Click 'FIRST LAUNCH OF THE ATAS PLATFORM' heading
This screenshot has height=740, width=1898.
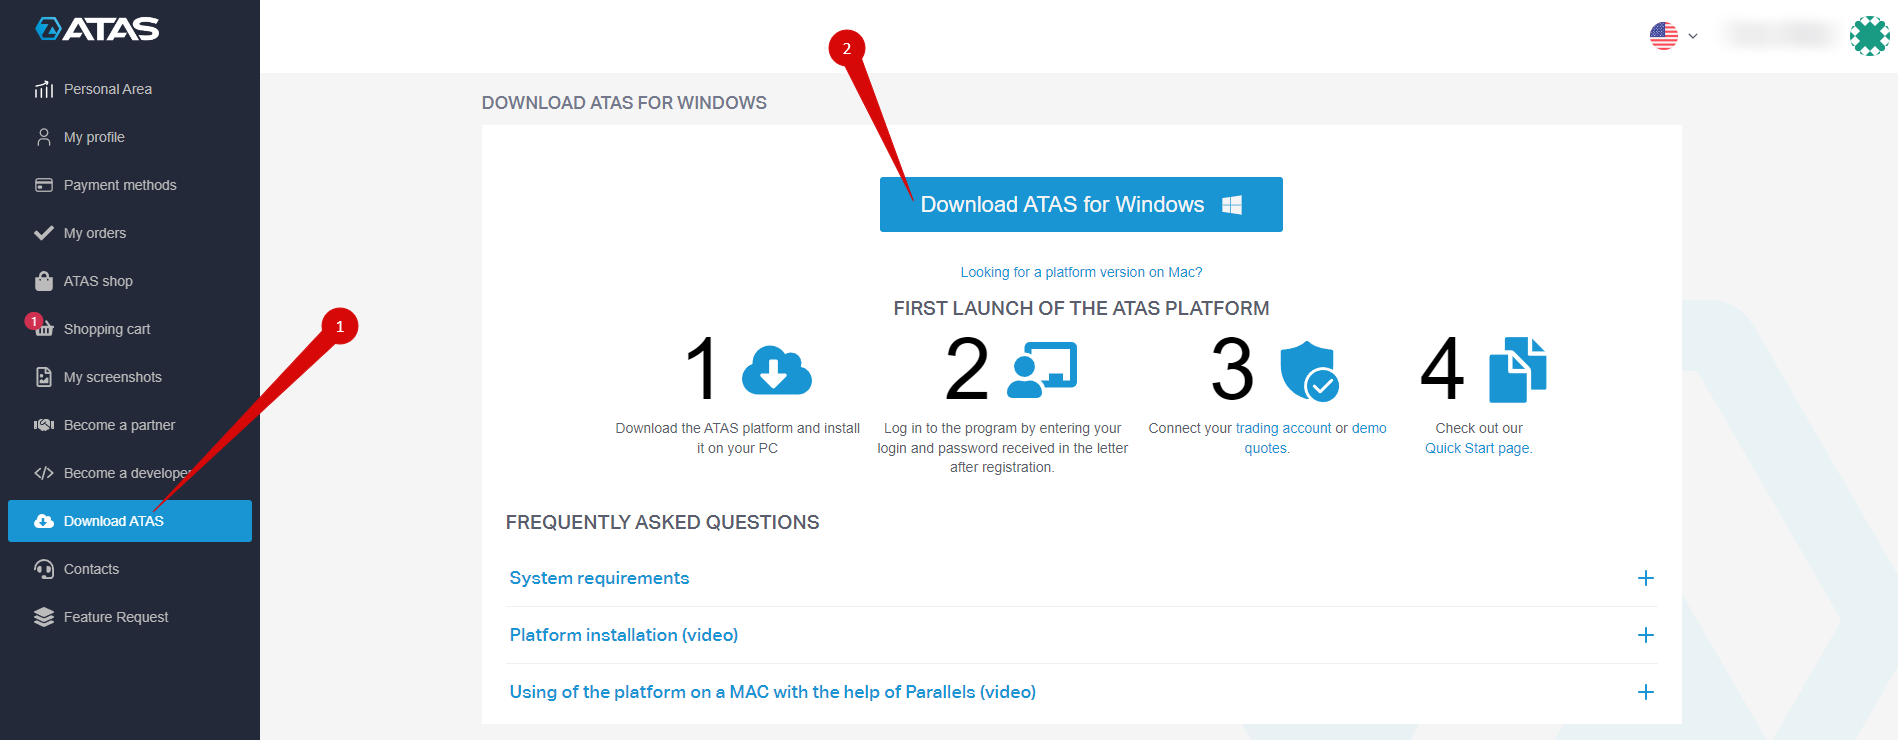1081,308
